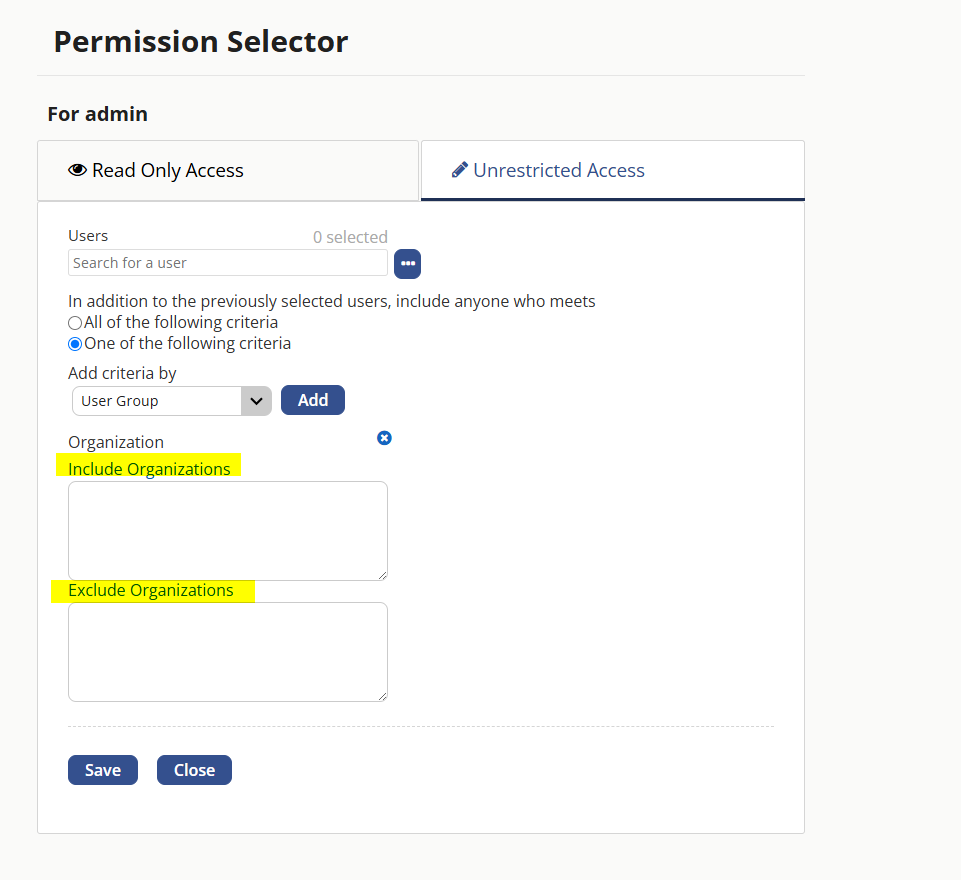The image size is (961, 880).
Task: Click the dropdown chevron beside User Group
Action: 256,401
